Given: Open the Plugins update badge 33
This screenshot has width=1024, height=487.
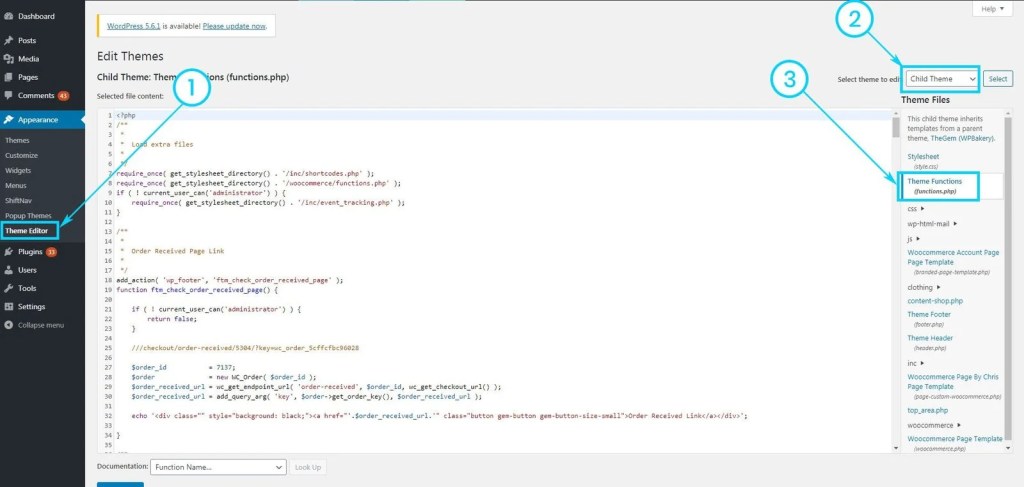Looking at the screenshot, I should tap(51, 252).
